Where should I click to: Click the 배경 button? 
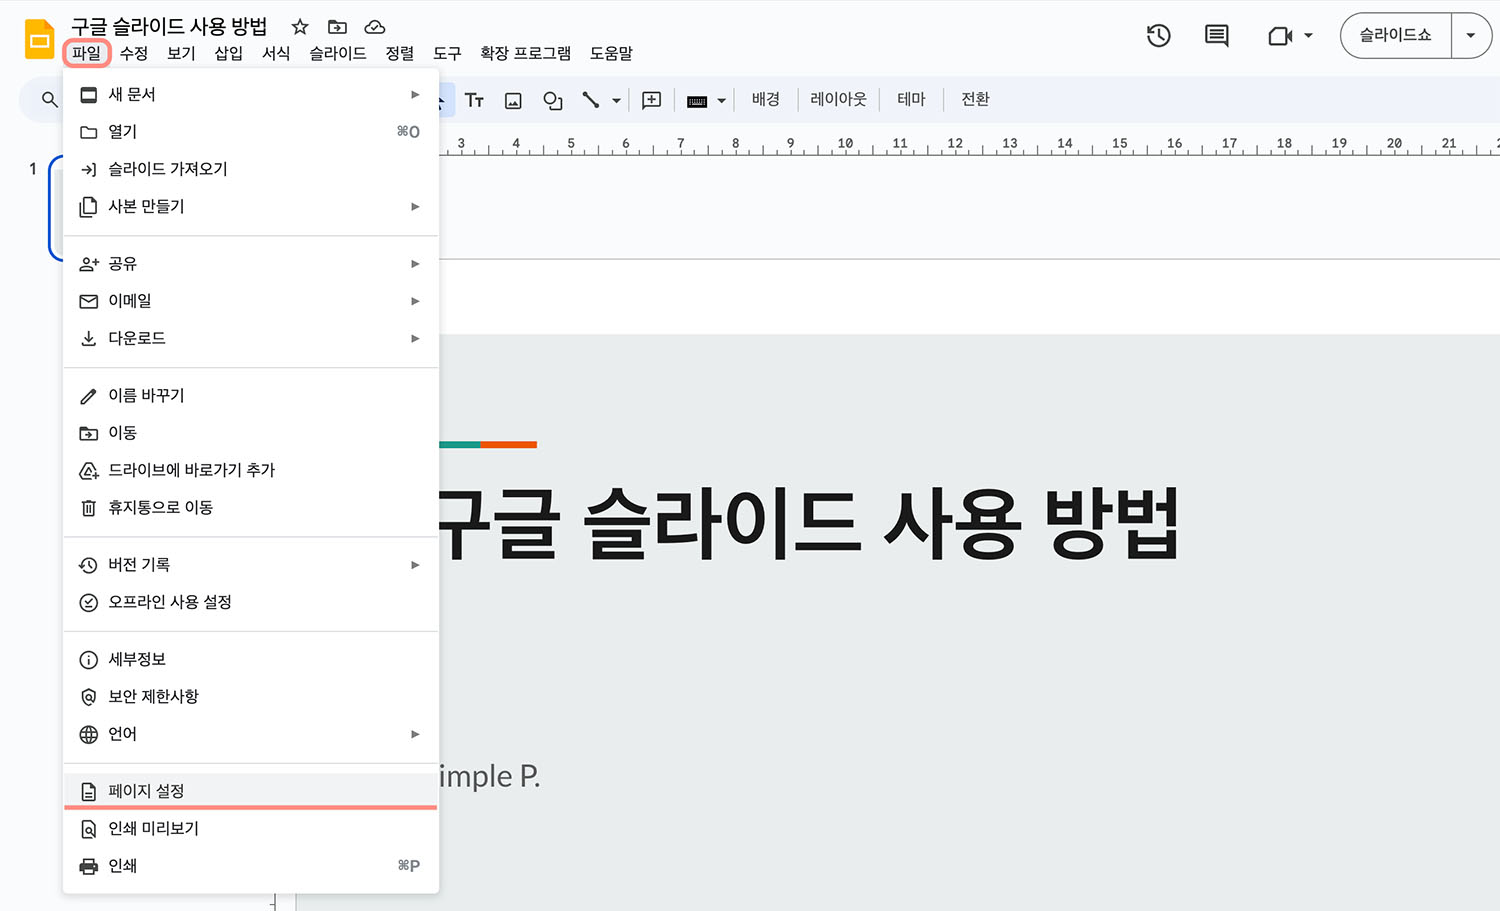point(765,99)
